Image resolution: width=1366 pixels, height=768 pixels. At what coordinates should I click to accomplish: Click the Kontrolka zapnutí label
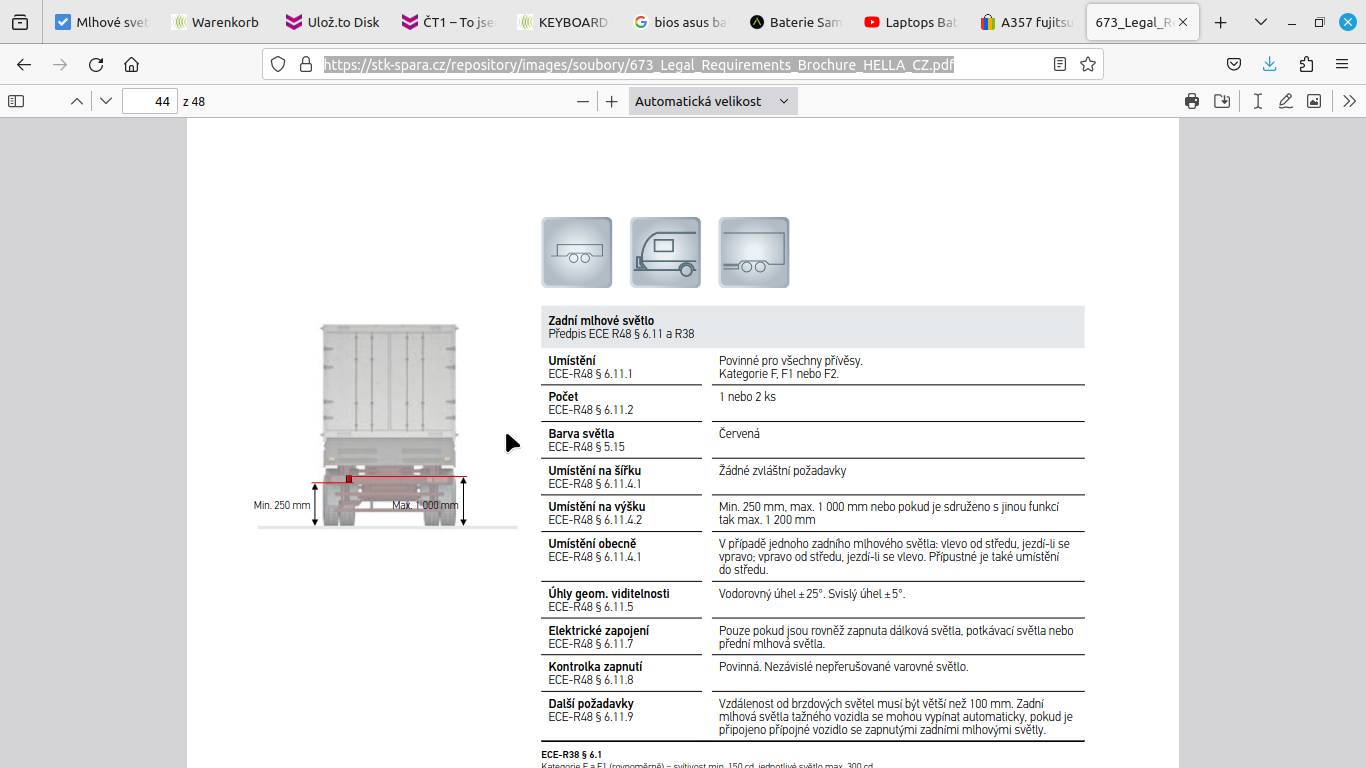(x=595, y=667)
